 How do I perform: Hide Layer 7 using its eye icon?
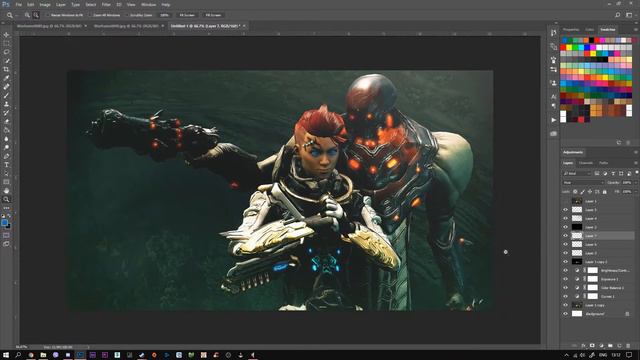pyautogui.click(x=566, y=236)
